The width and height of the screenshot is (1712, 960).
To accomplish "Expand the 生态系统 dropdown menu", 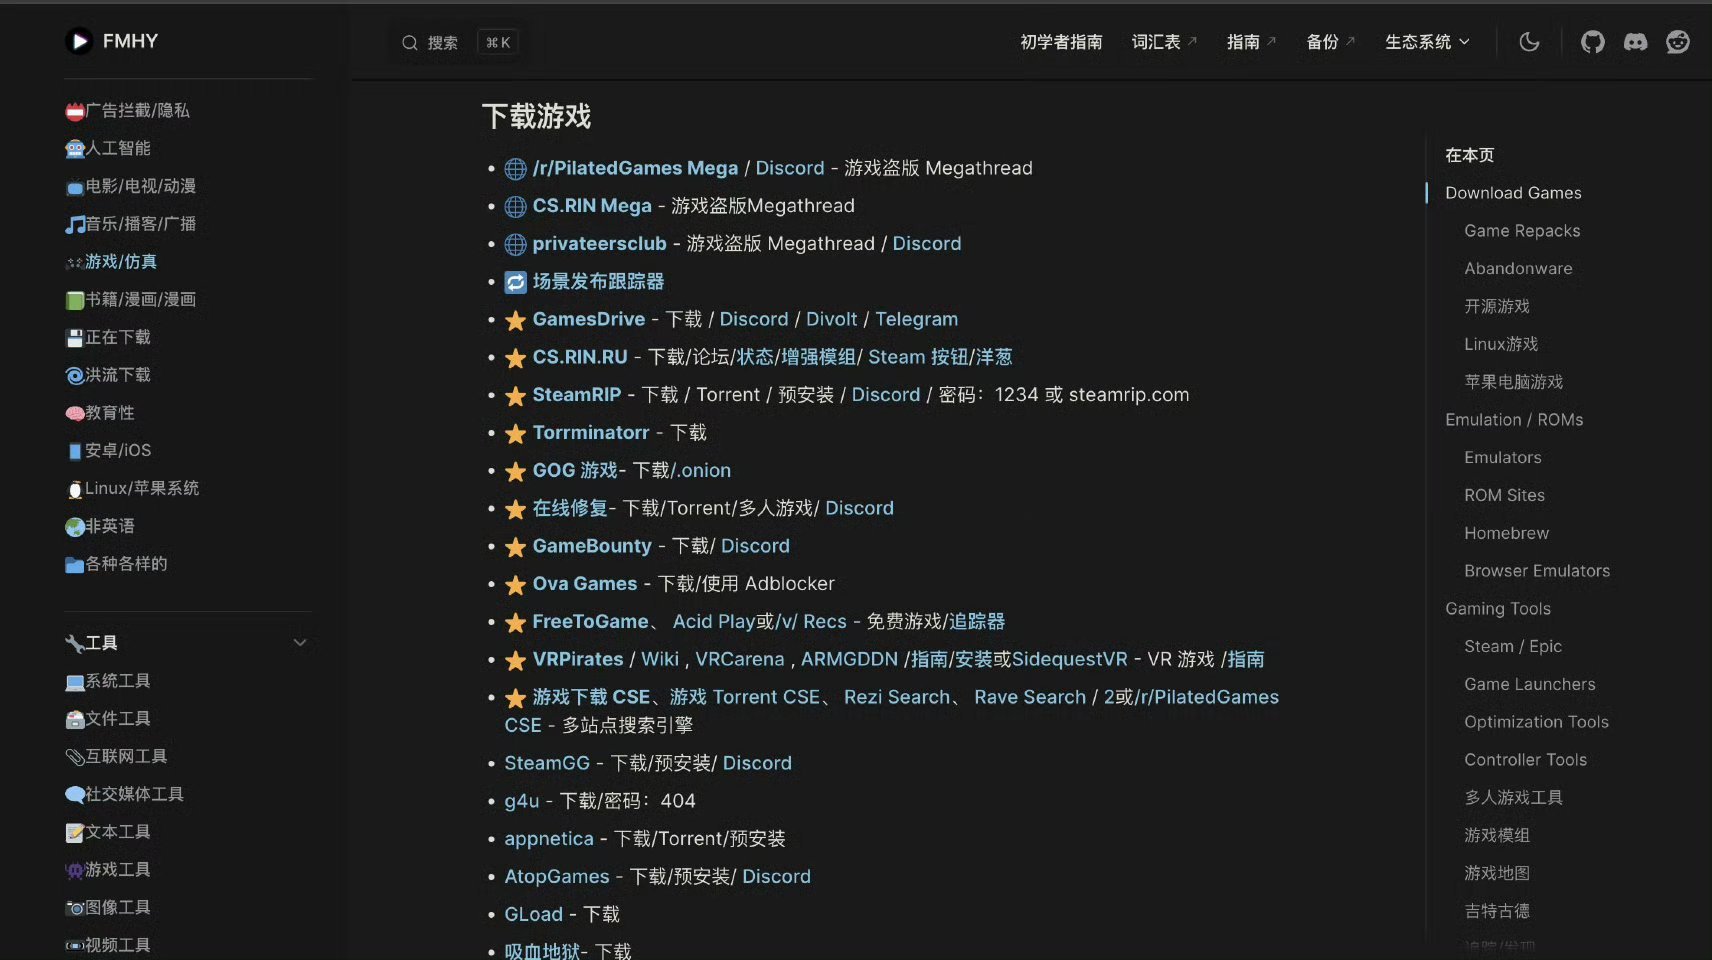I will [1427, 42].
